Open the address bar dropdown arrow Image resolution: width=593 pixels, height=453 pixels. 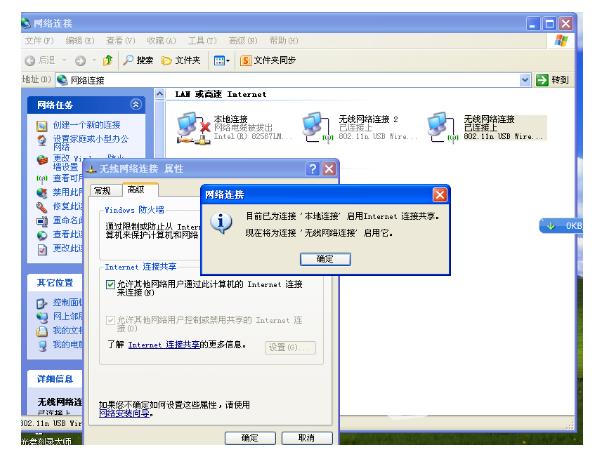tap(525, 80)
